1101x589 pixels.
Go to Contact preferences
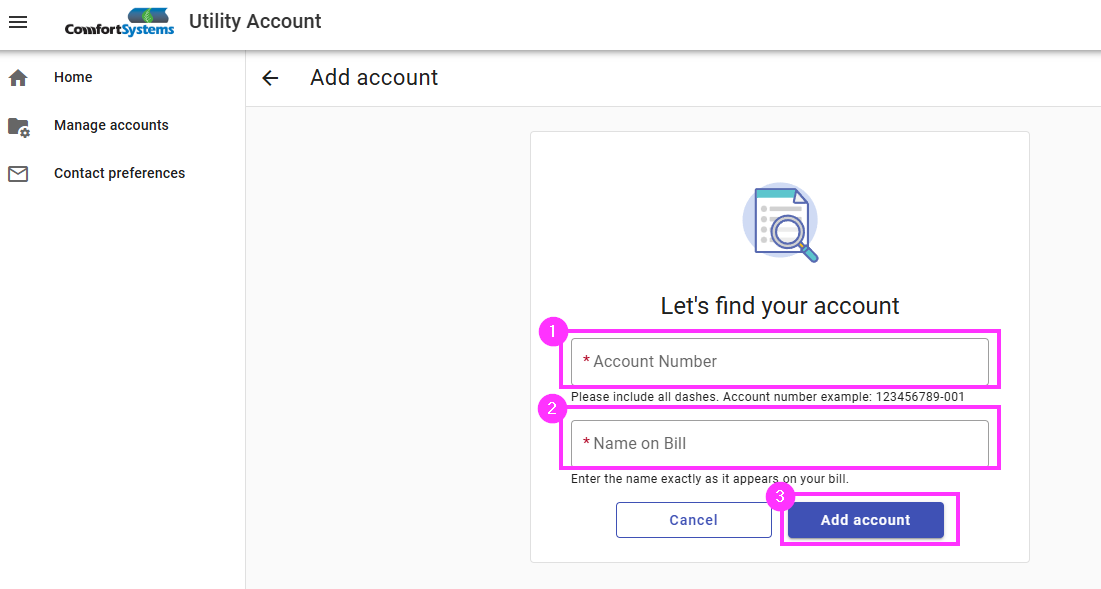(x=119, y=173)
